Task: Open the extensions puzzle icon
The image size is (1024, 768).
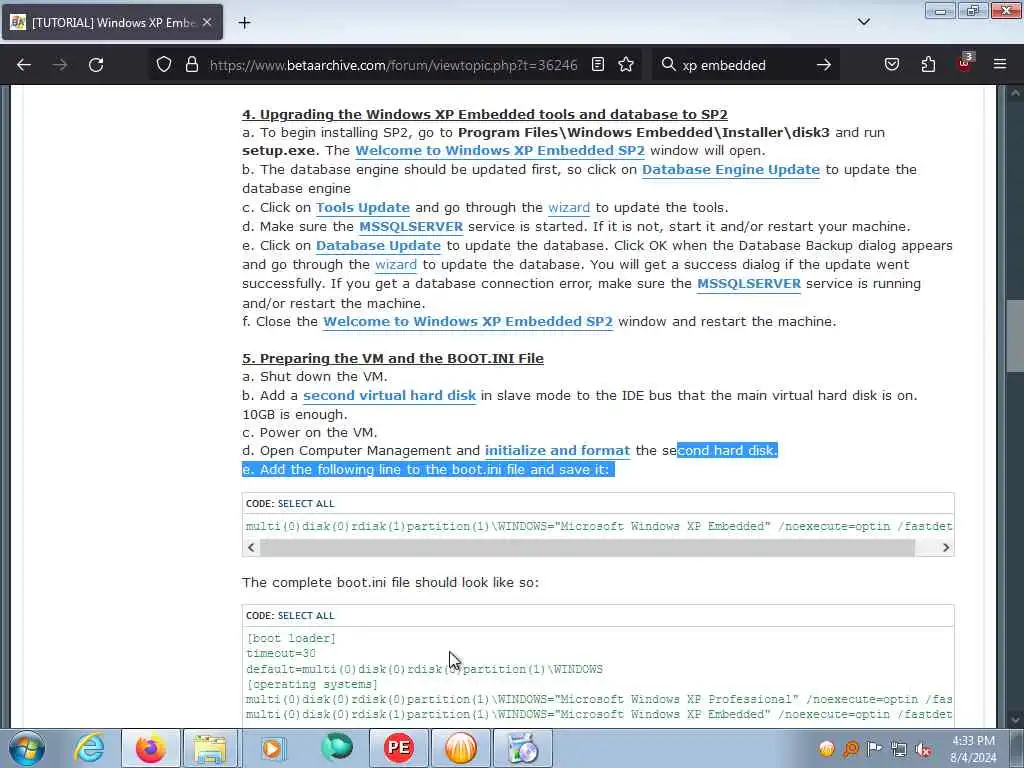Action: pyautogui.click(x=928, y=65)
